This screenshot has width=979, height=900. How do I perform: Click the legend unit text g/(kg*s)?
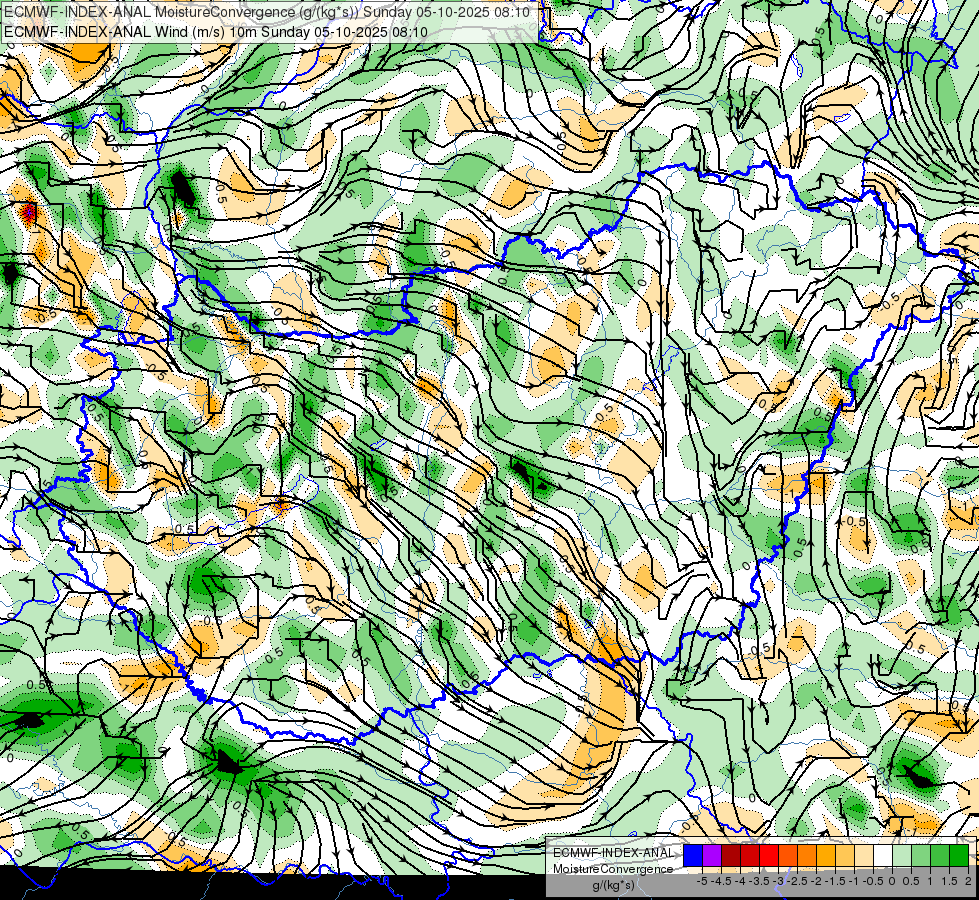pos(613,886)
